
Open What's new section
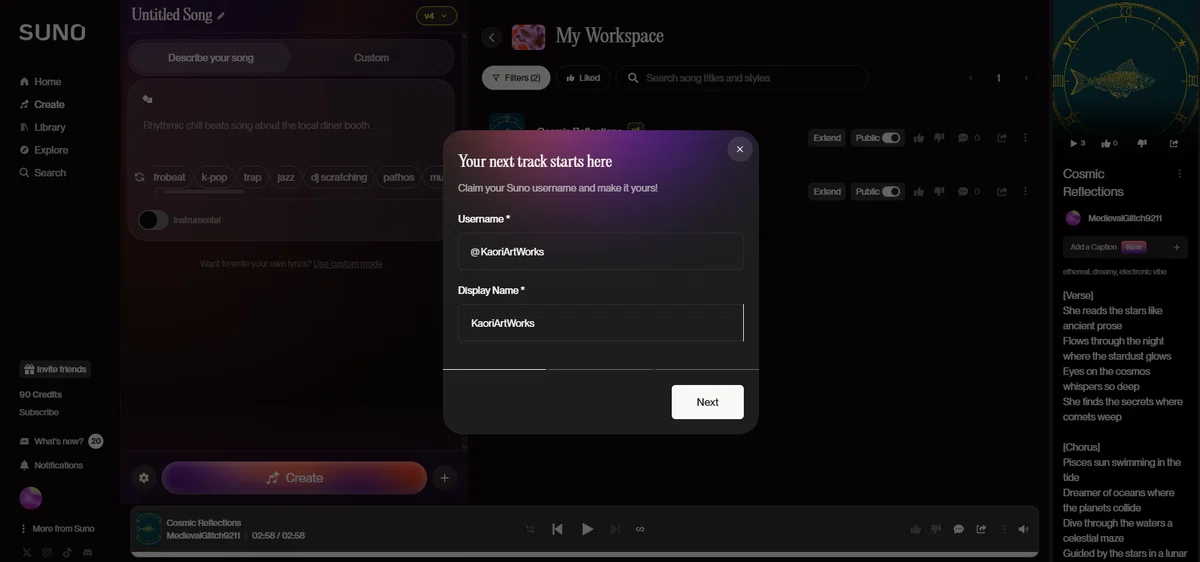(60, 441)
